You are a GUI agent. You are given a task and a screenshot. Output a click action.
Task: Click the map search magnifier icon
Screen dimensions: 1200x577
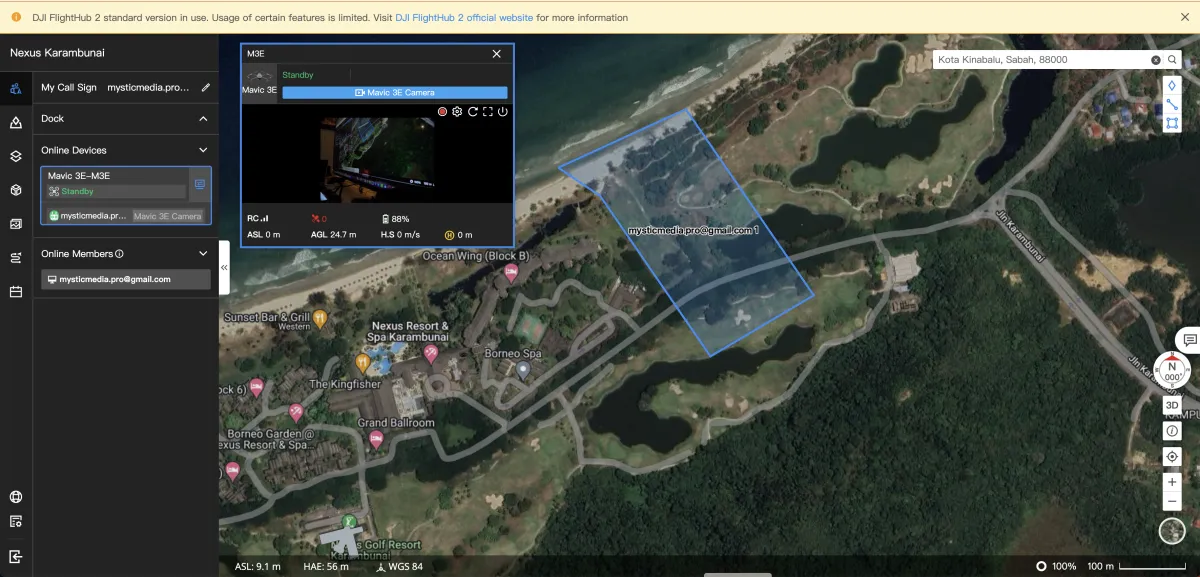[x=1172, y=60]
